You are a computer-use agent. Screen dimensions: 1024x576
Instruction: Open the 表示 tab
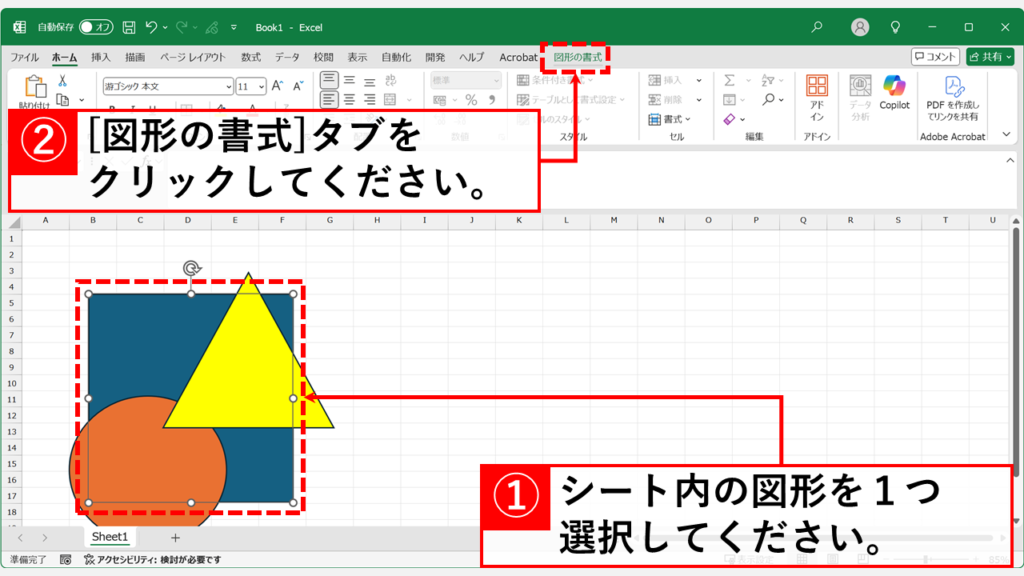357,57
